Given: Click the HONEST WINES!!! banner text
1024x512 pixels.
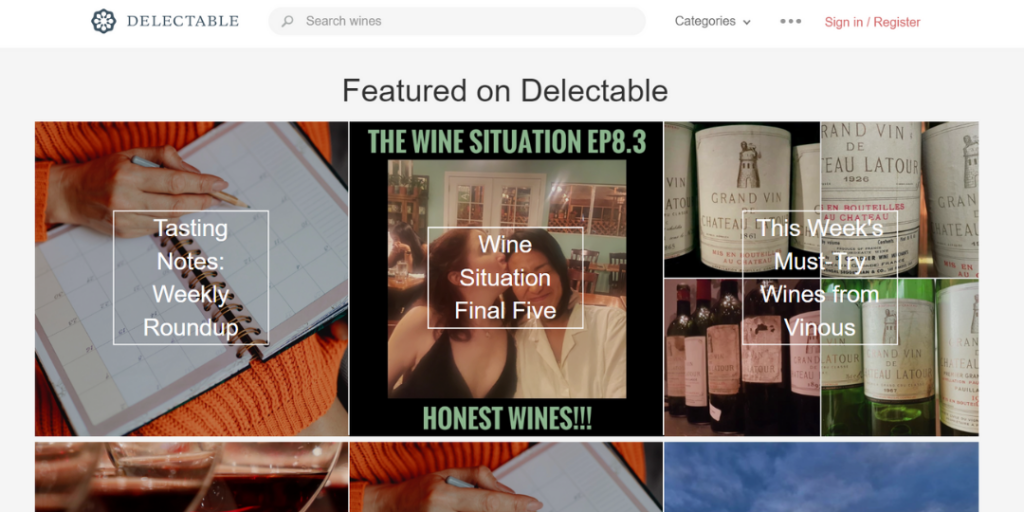Looking at the screenshot, I should click(x=507, y=418).
